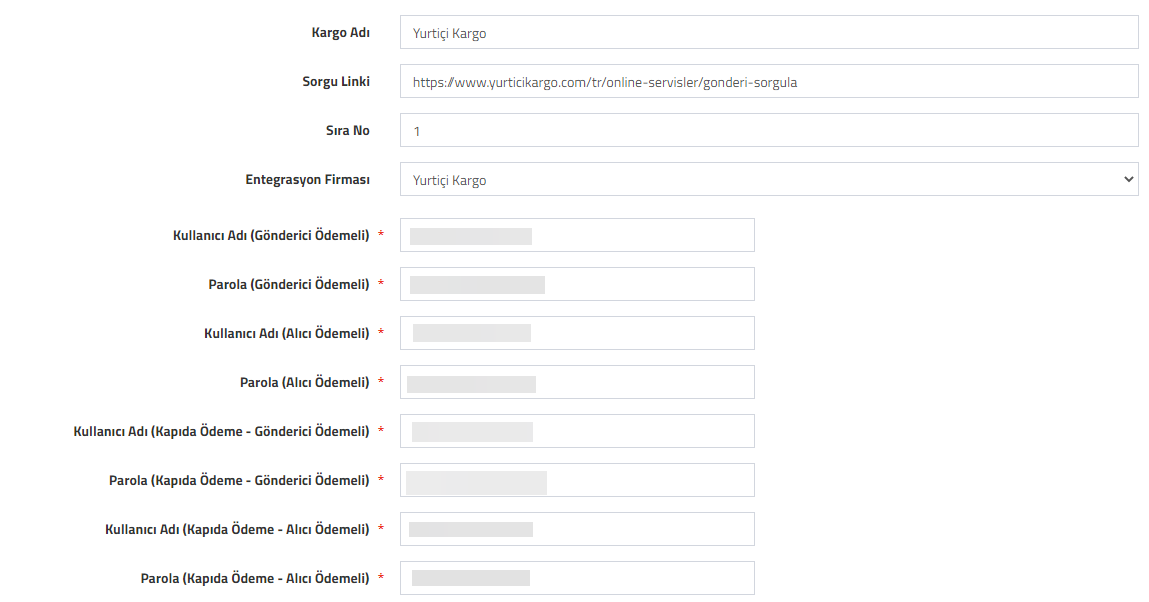Screen dimensions: 1149x602
Task: Click the 'Entegrasyon Firması' label
Action: pos(308,180)
